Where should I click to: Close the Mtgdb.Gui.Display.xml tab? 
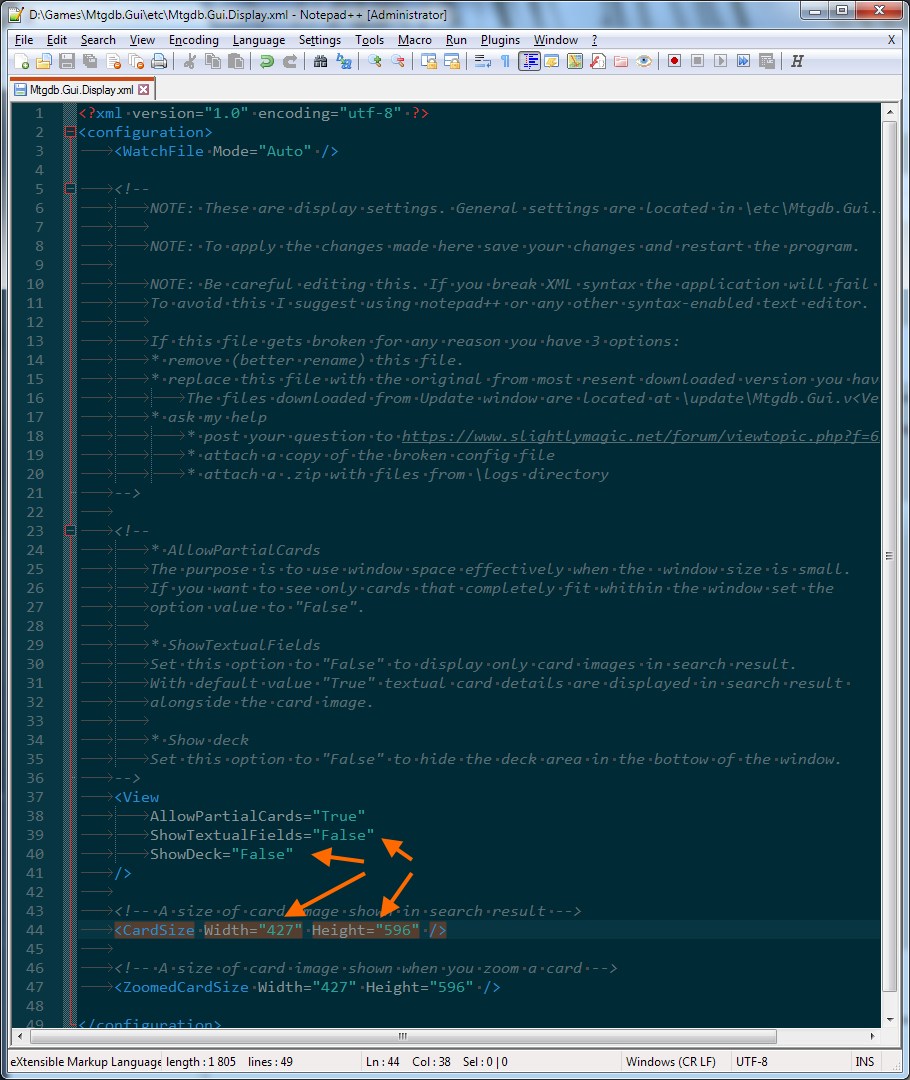[143, 89]
